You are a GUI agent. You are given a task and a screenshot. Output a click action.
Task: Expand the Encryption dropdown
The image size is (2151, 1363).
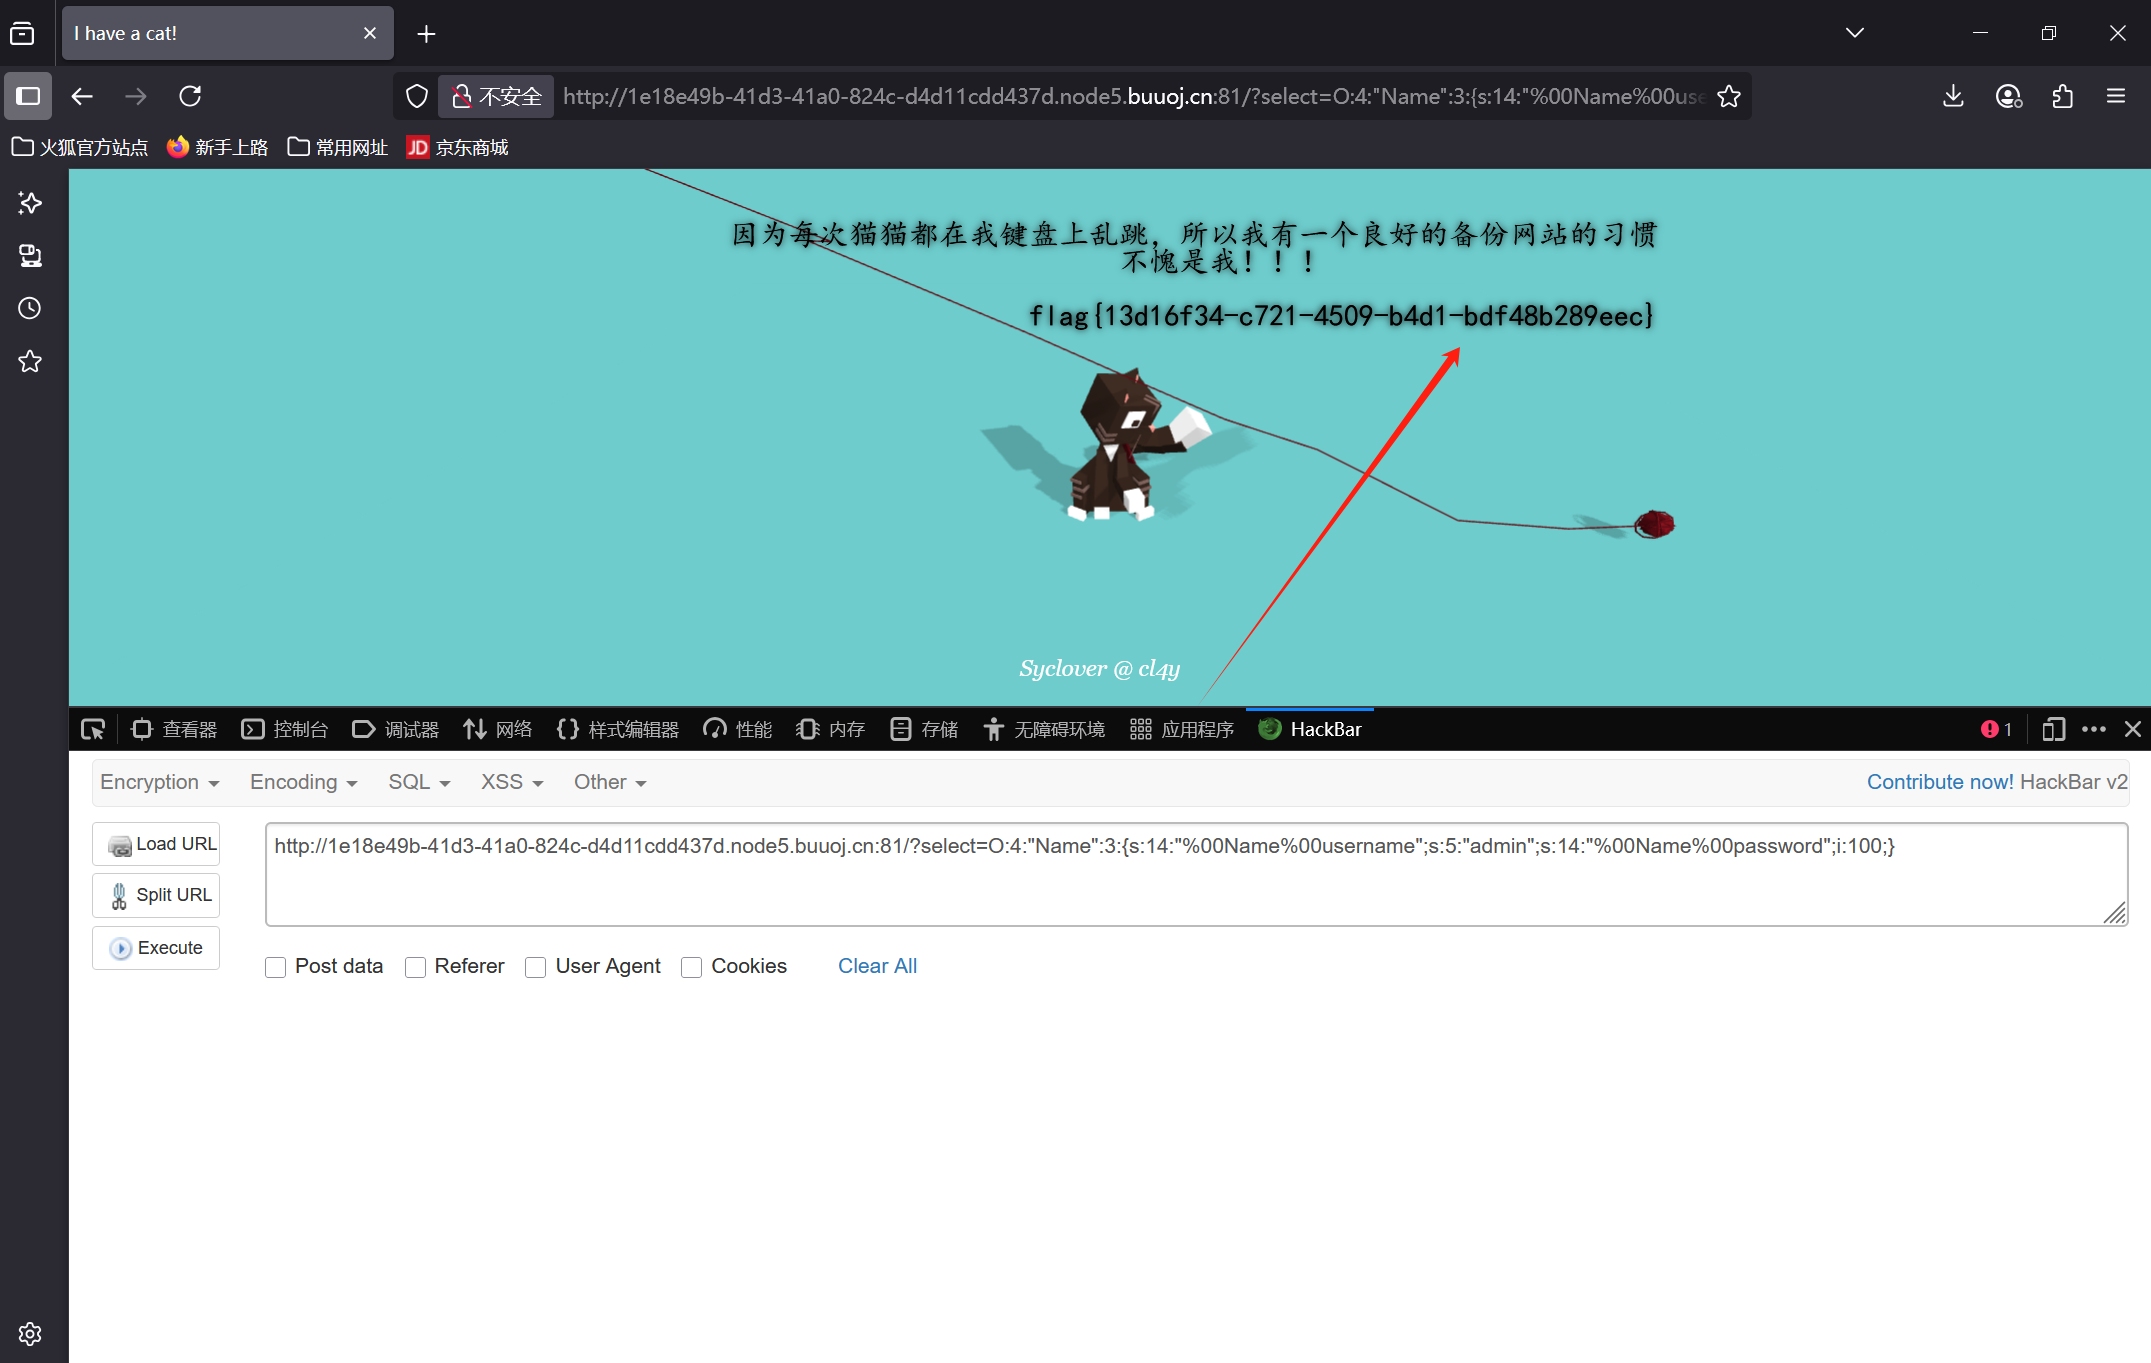click(x=159, y=782)
